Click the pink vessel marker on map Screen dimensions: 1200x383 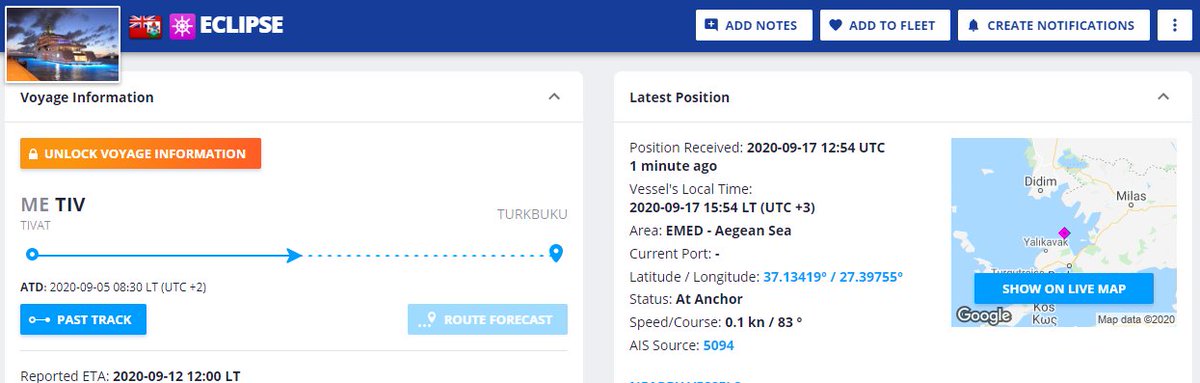click(1064, 233)
